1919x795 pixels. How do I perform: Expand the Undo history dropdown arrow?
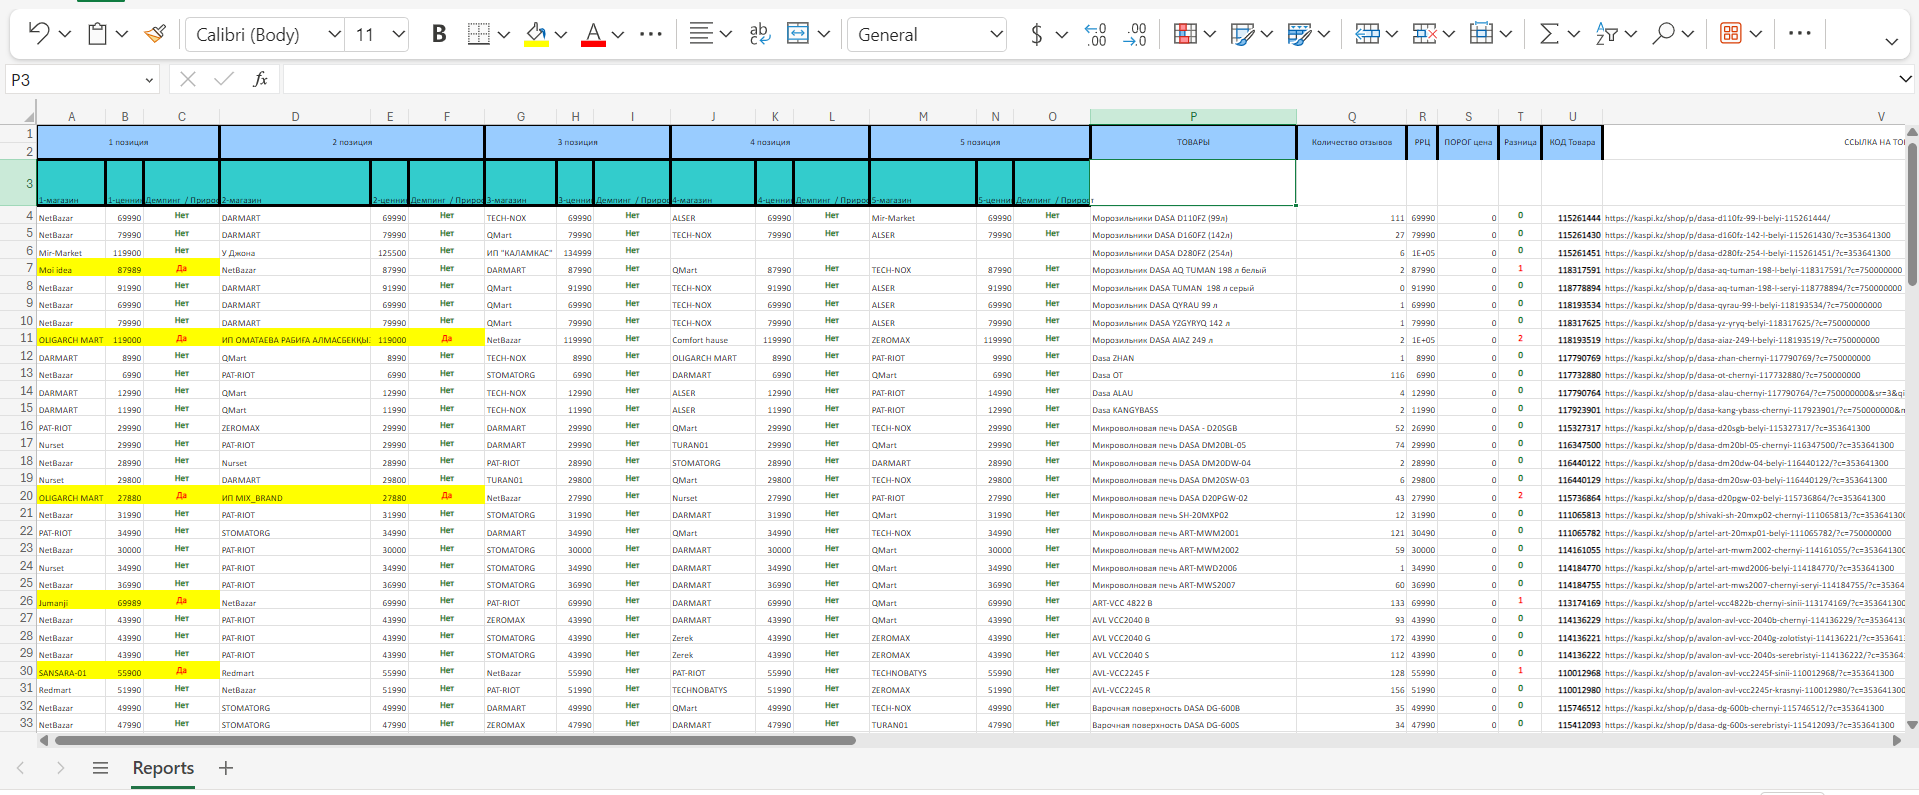pos(65,34)
